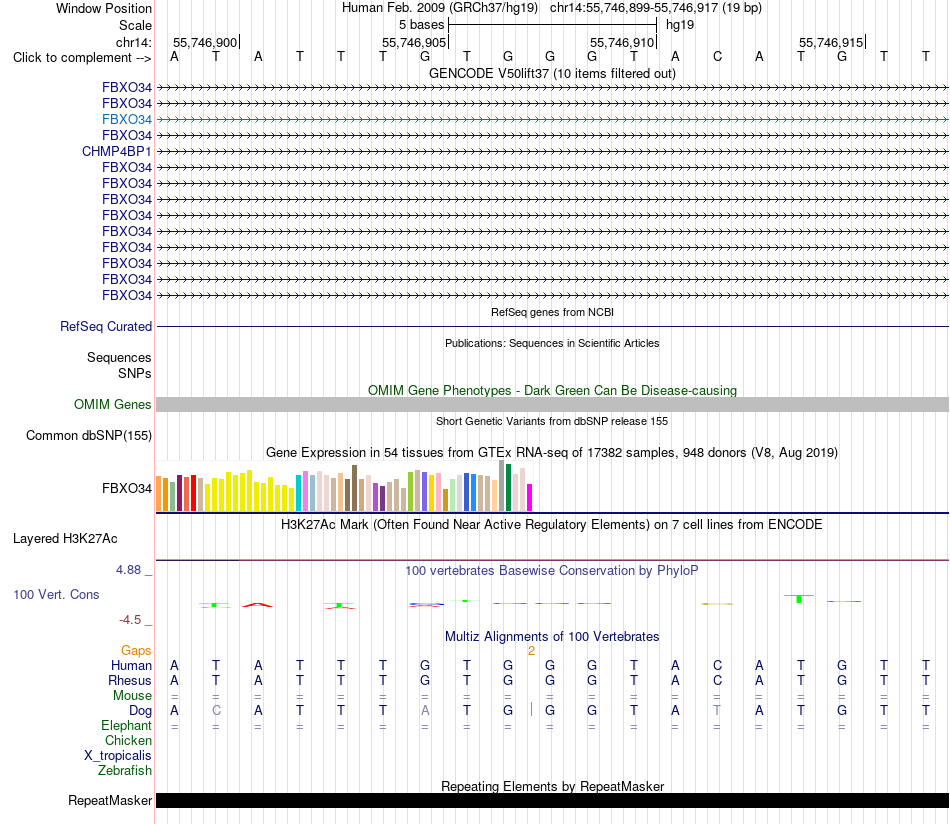Click the GTEx 'Gene Expression in 54 tissues' title
Screen dimensions: 950x824
(x=552, y=453)
